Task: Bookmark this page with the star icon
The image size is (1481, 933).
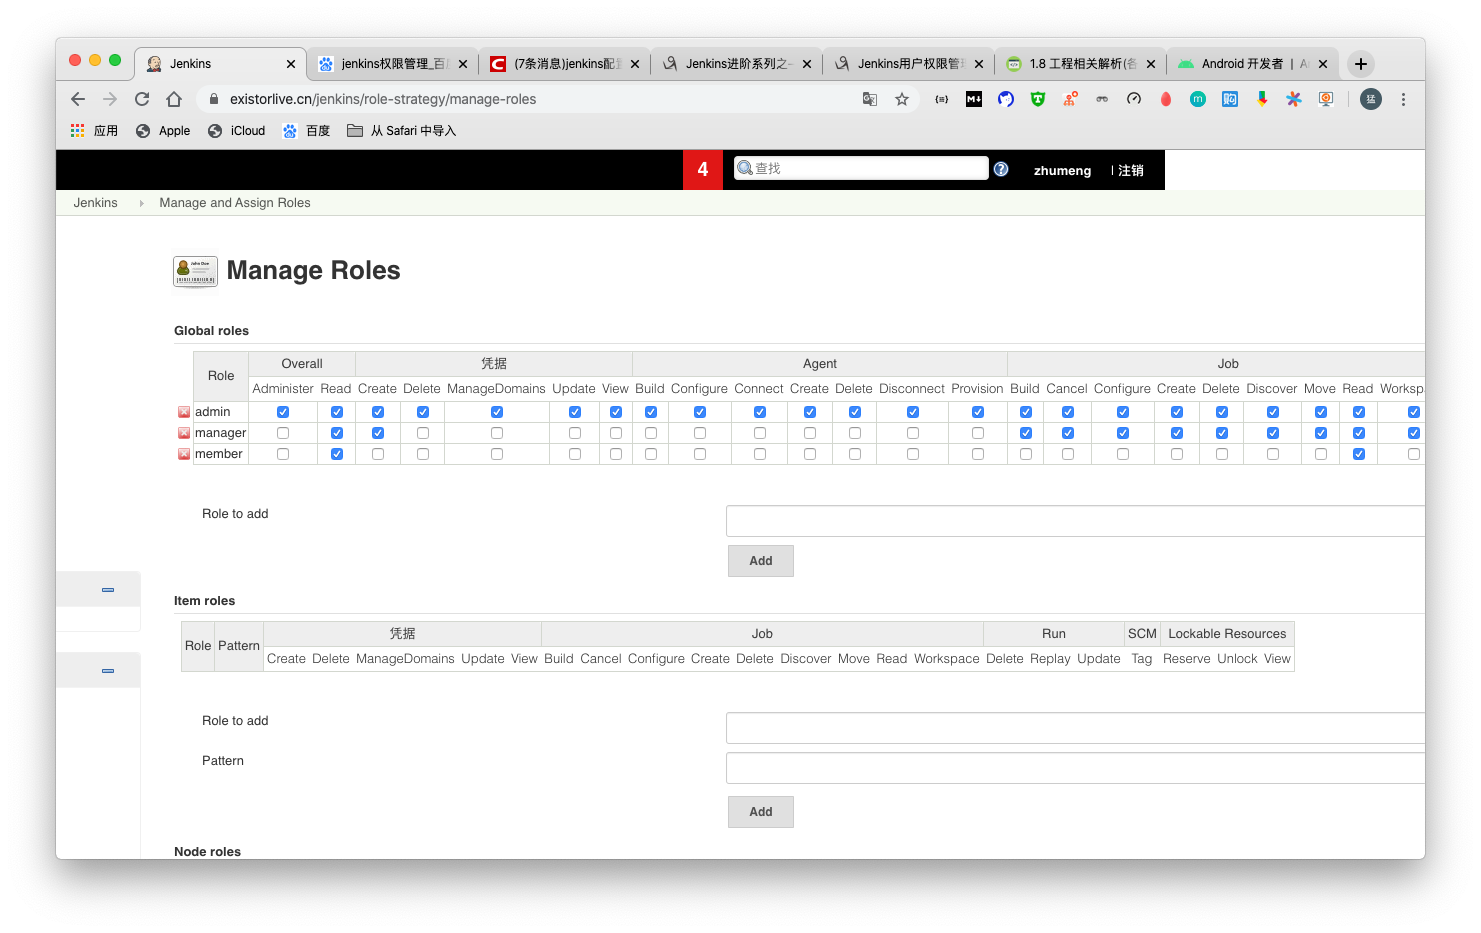Action: (902, 99)
